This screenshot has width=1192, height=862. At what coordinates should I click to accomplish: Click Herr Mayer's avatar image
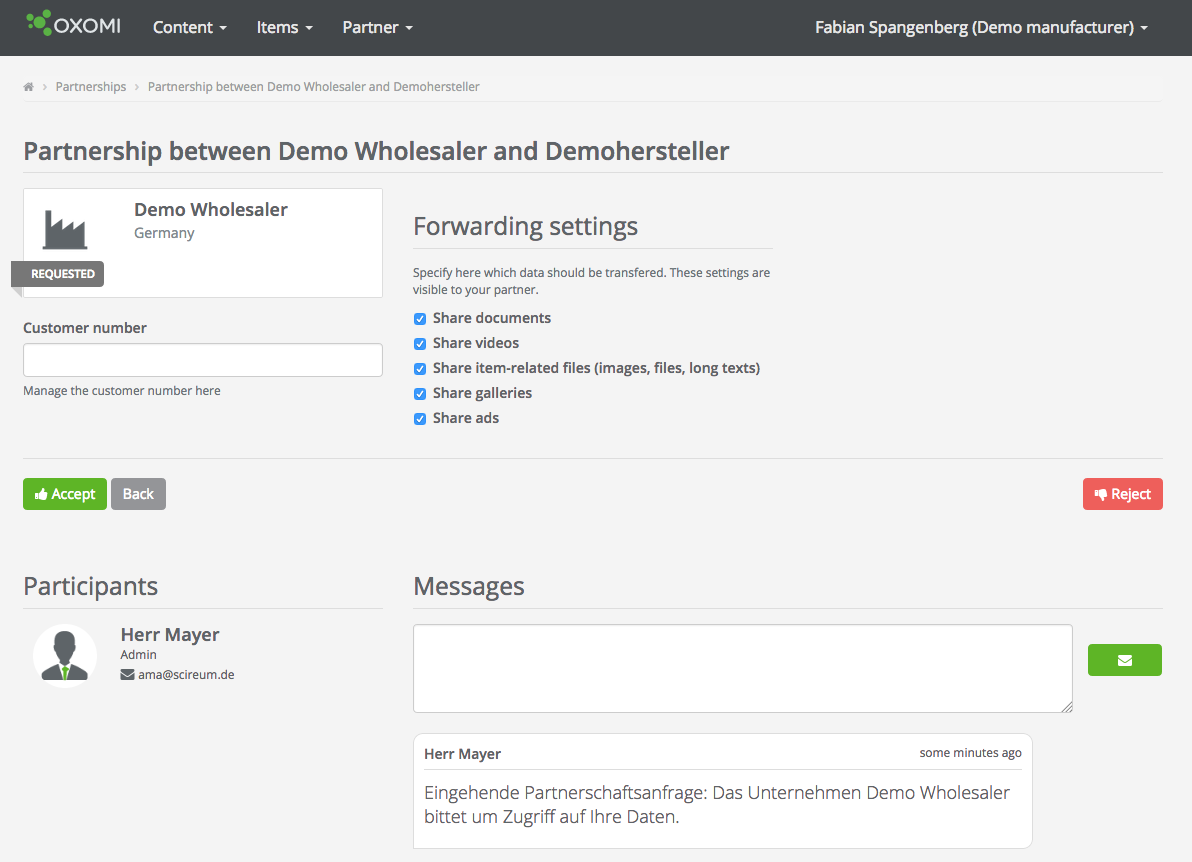pos(65,656)
